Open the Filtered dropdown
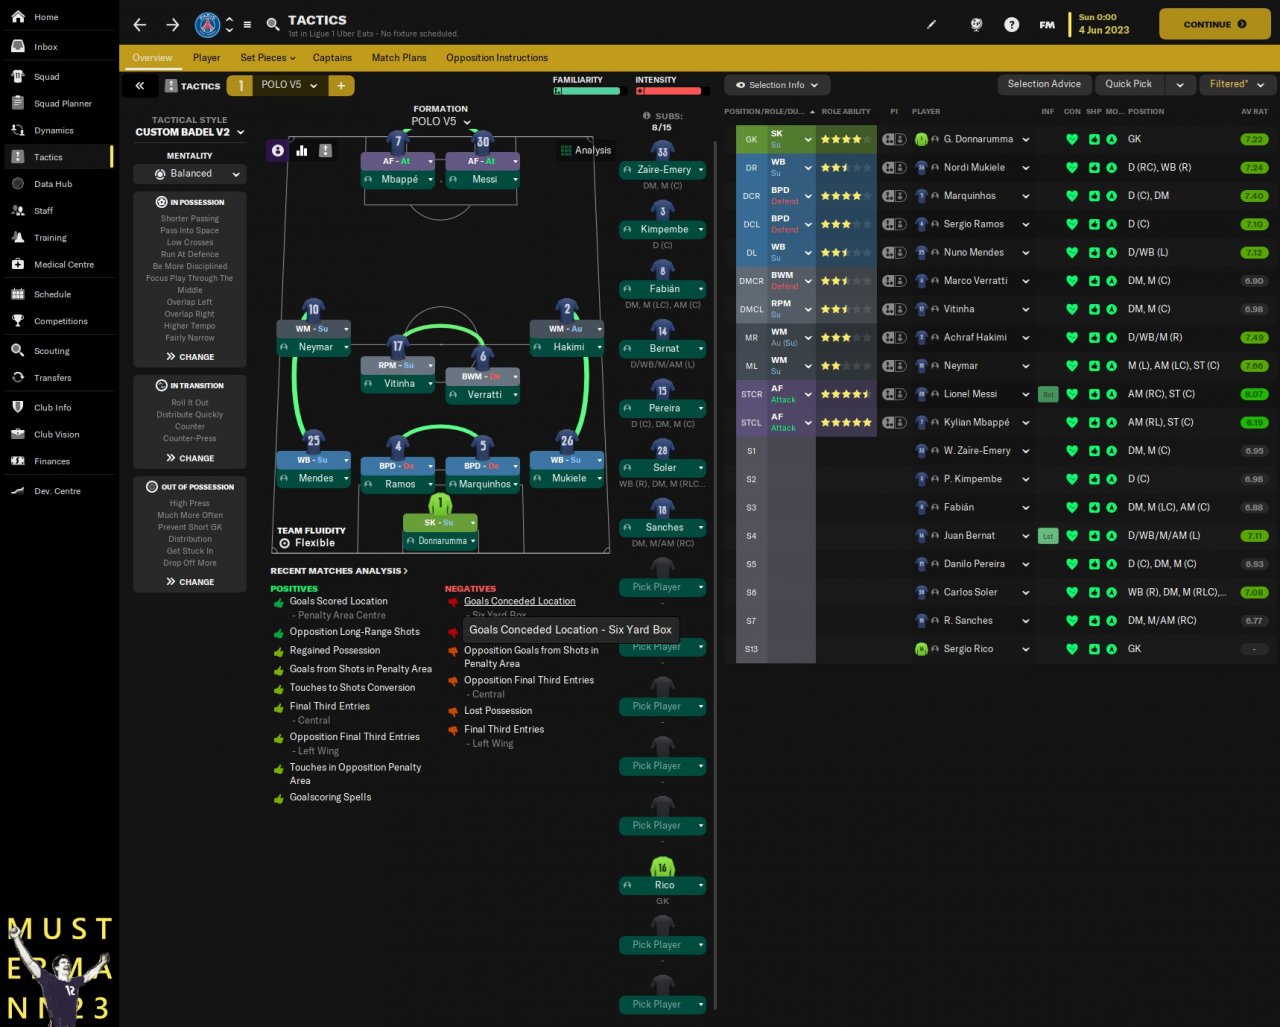This screenshot has width=1280, height=1027. pyautogui.click(x=1236, y=85)
